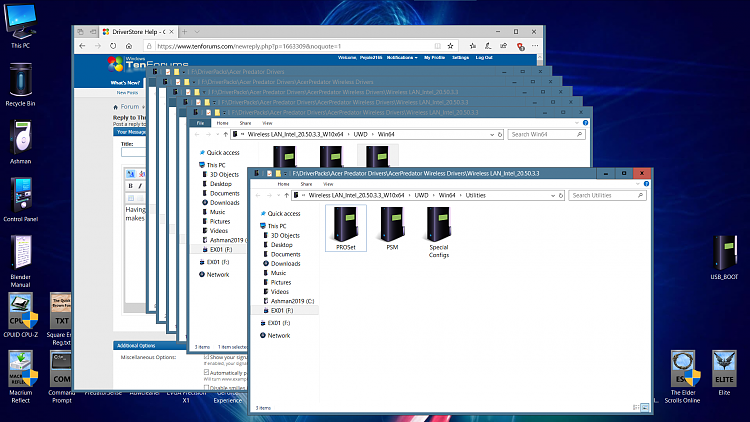Viewport: 750px width, 422px height.
Task: Select Music in Win64 window navigation pane
Action: pos(217,212)
